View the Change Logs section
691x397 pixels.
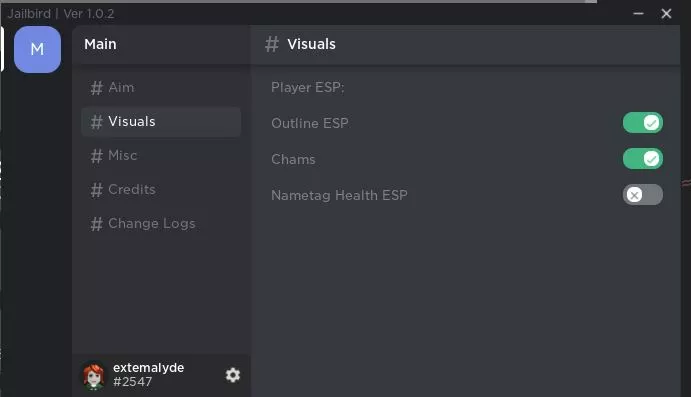pyautogui.click(x=161, y=224)
